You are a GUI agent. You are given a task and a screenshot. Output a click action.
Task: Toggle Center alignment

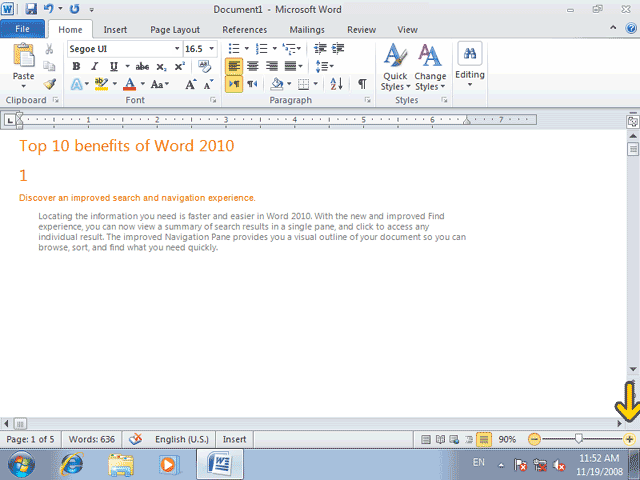(253, 66)
